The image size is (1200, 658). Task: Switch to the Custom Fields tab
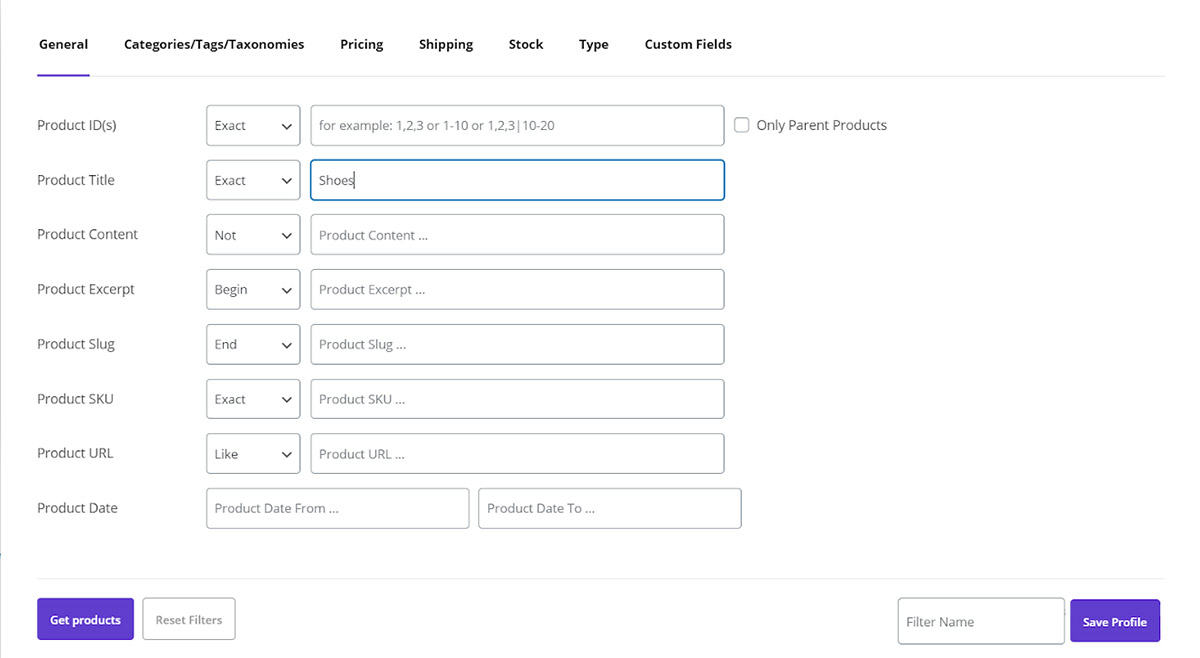688,44
